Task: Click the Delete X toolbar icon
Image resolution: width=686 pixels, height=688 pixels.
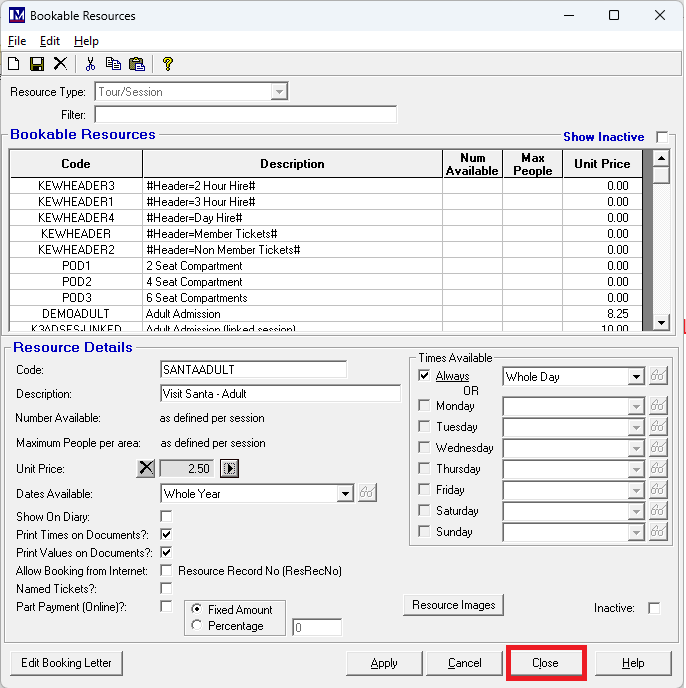Action: (x=60, y=63)
